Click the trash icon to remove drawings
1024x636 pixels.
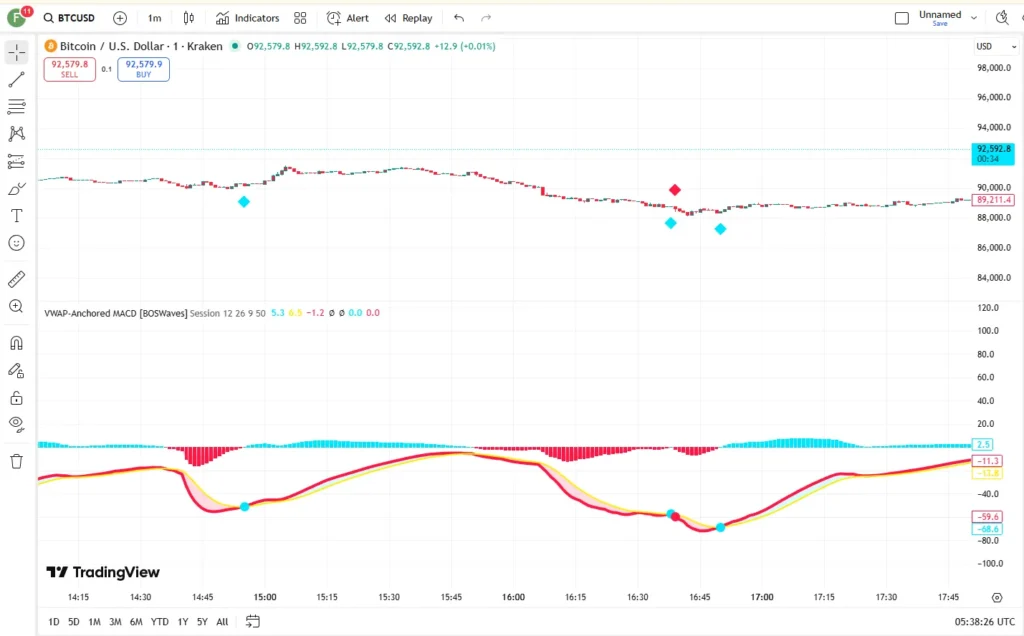click(x=16, y=461)
